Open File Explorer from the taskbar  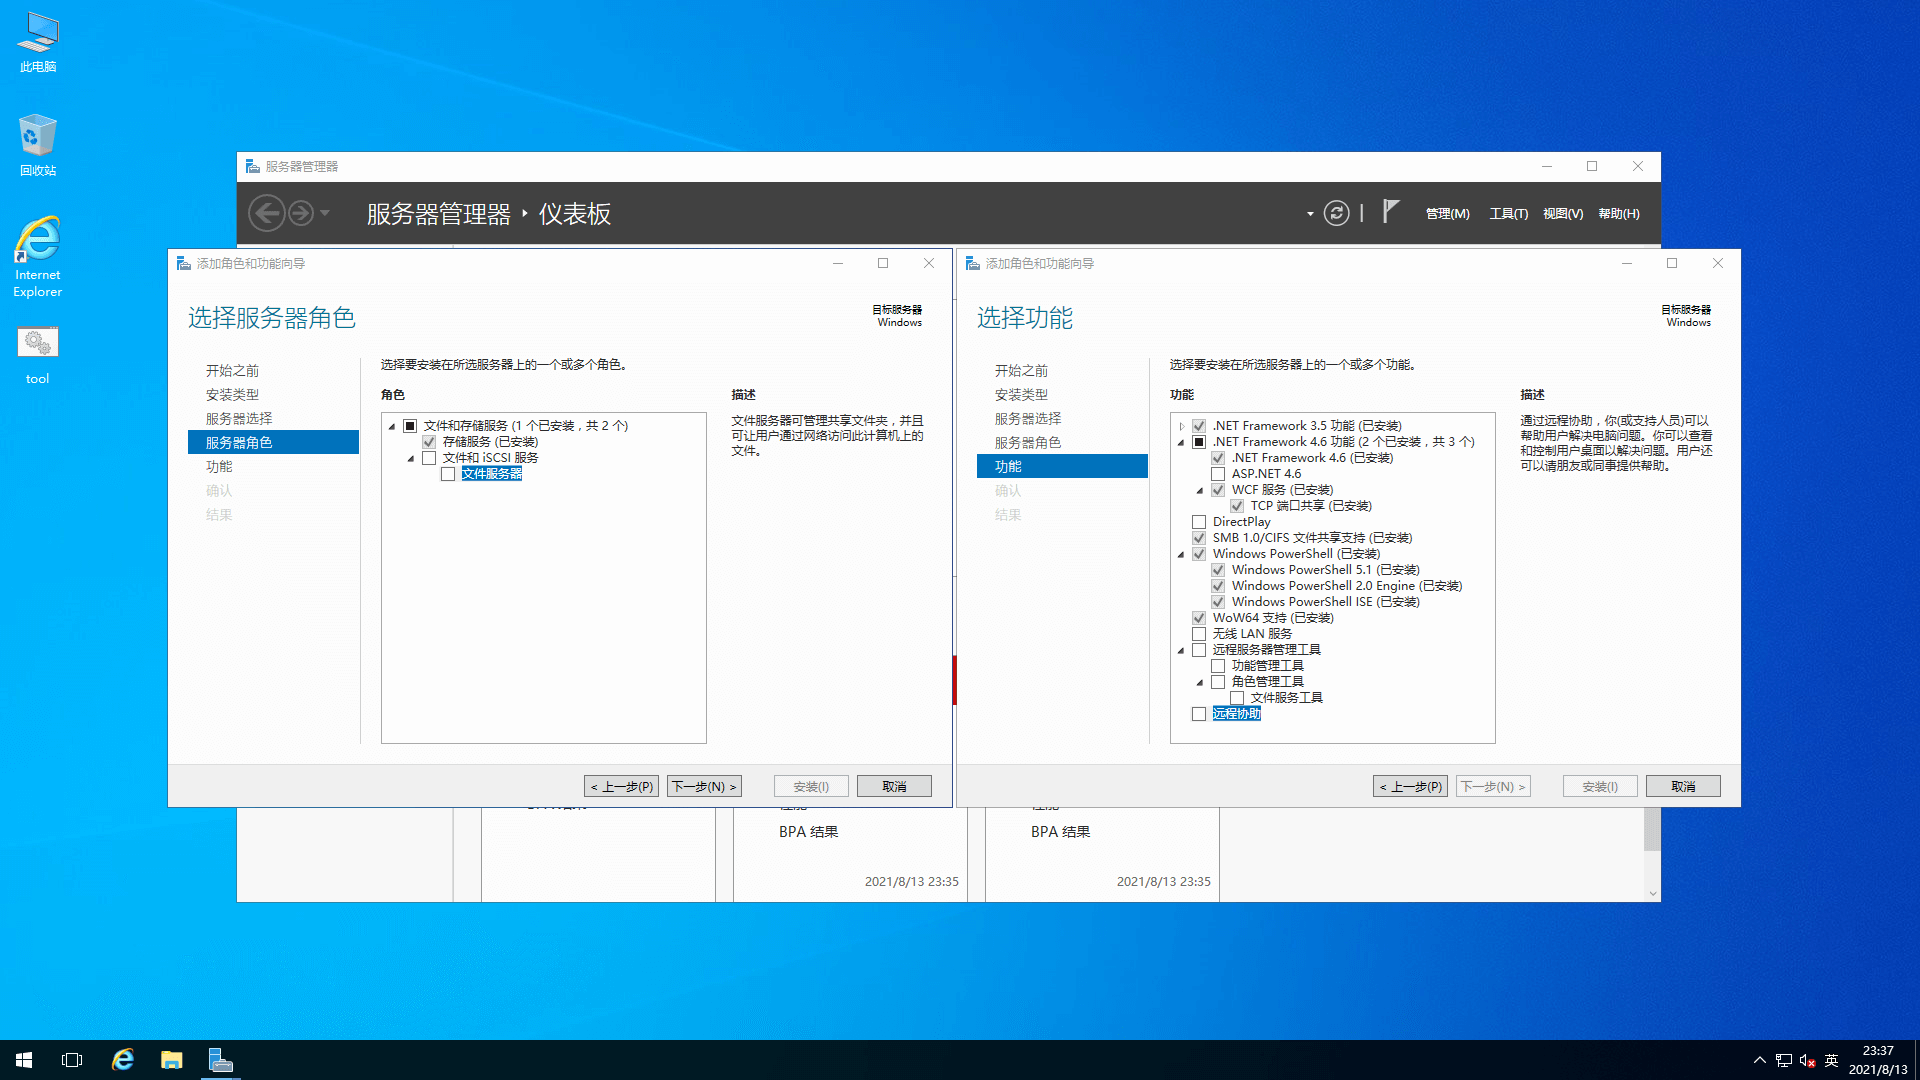point(172,1060)
